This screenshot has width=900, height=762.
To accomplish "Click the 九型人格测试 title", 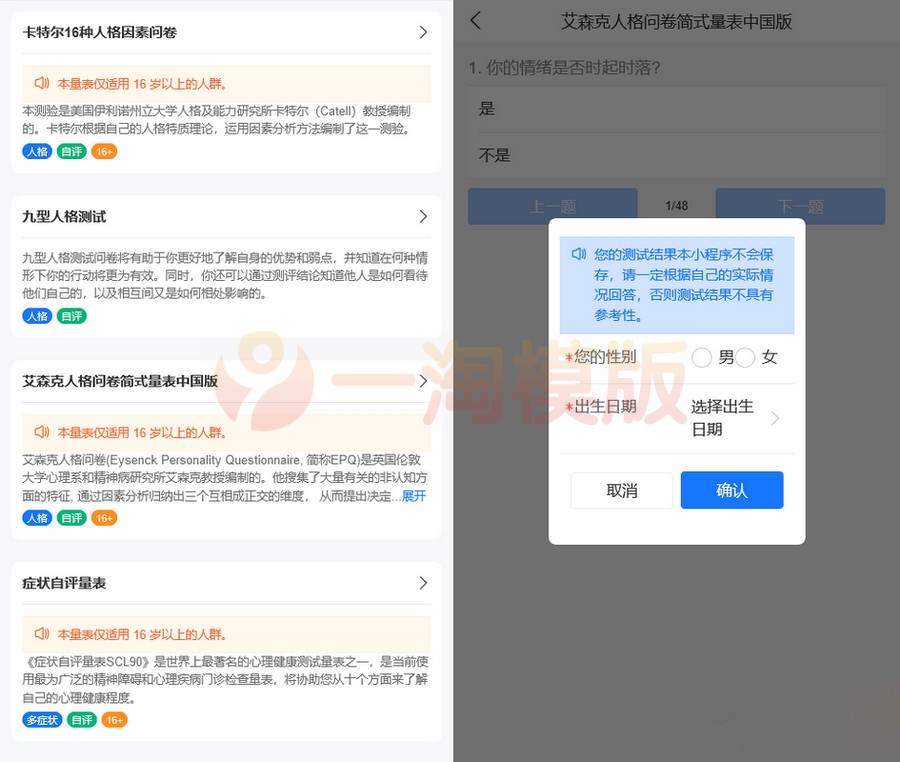I will click(64, 216).
